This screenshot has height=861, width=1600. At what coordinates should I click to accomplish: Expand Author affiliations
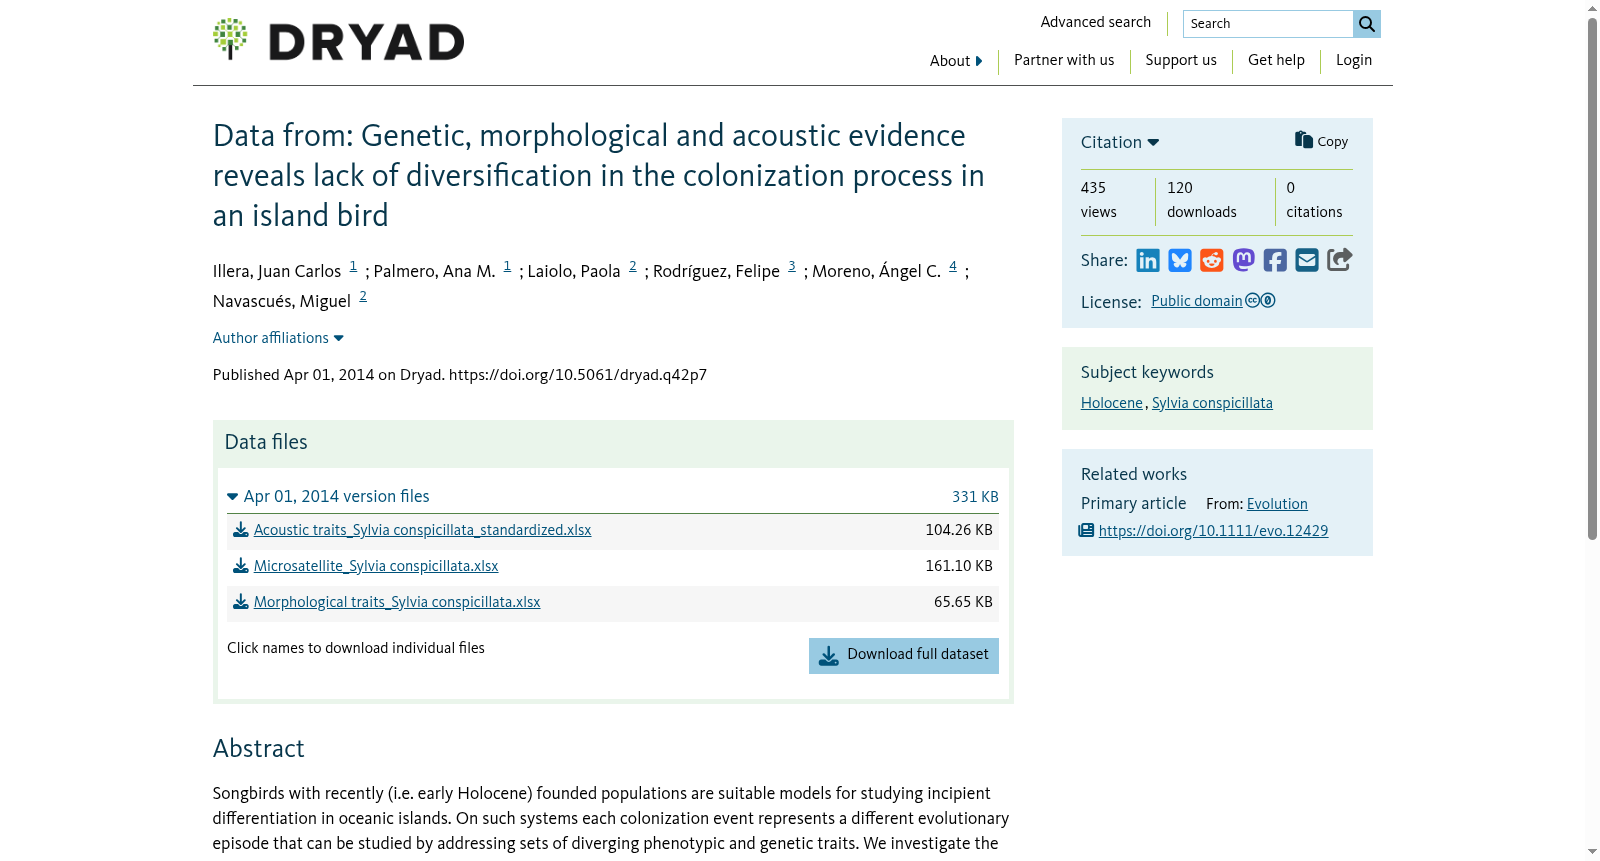tap(278, 338)
